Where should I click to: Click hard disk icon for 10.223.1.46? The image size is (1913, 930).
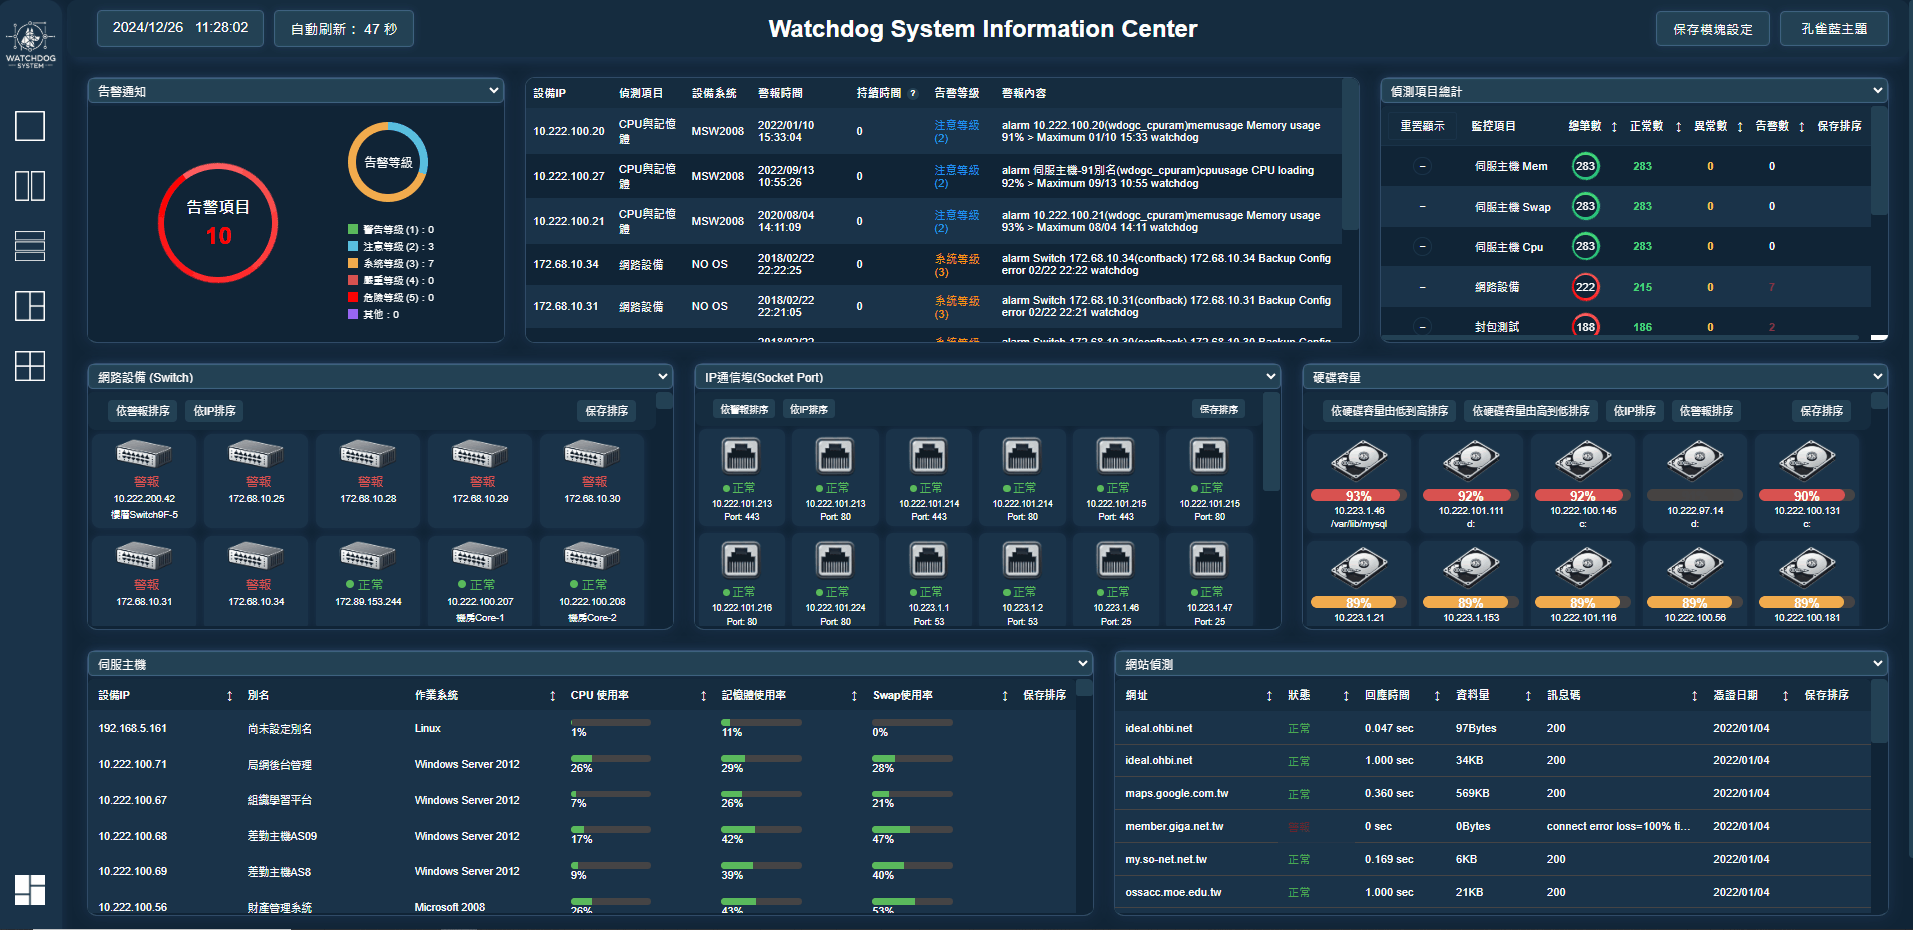(1359, 461)
